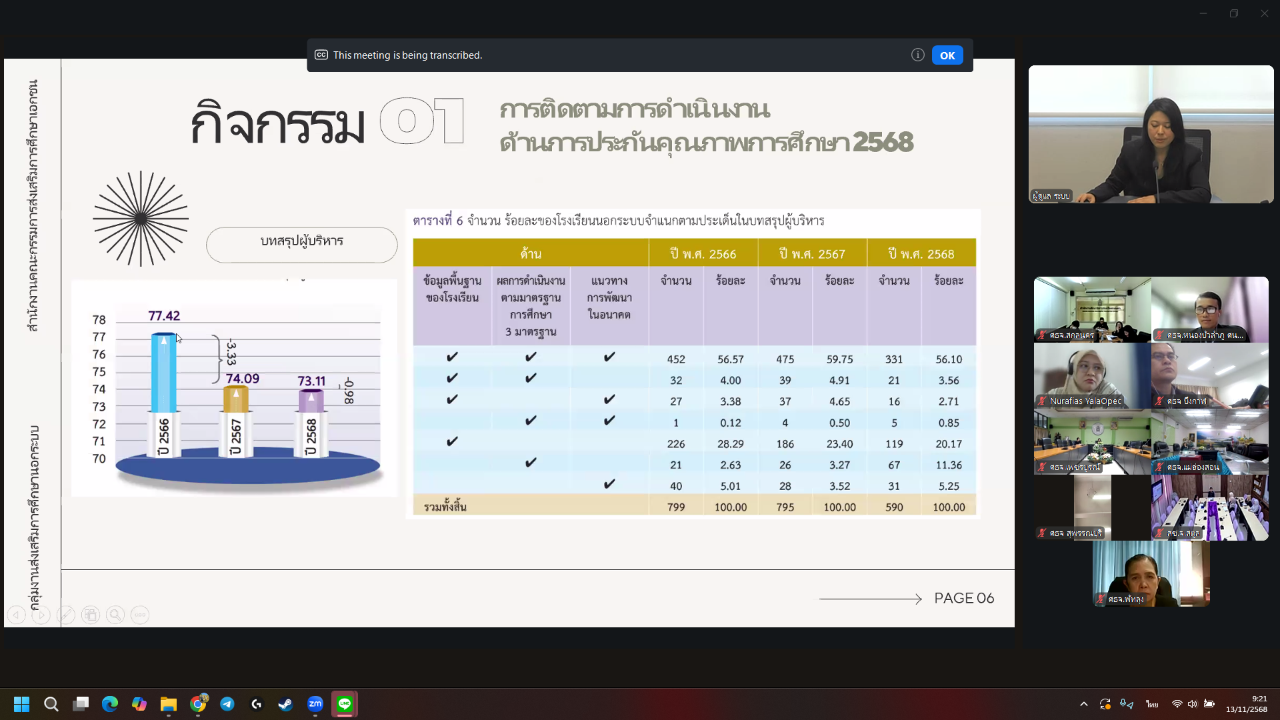Open the slideshow more options button

(140, 615)
